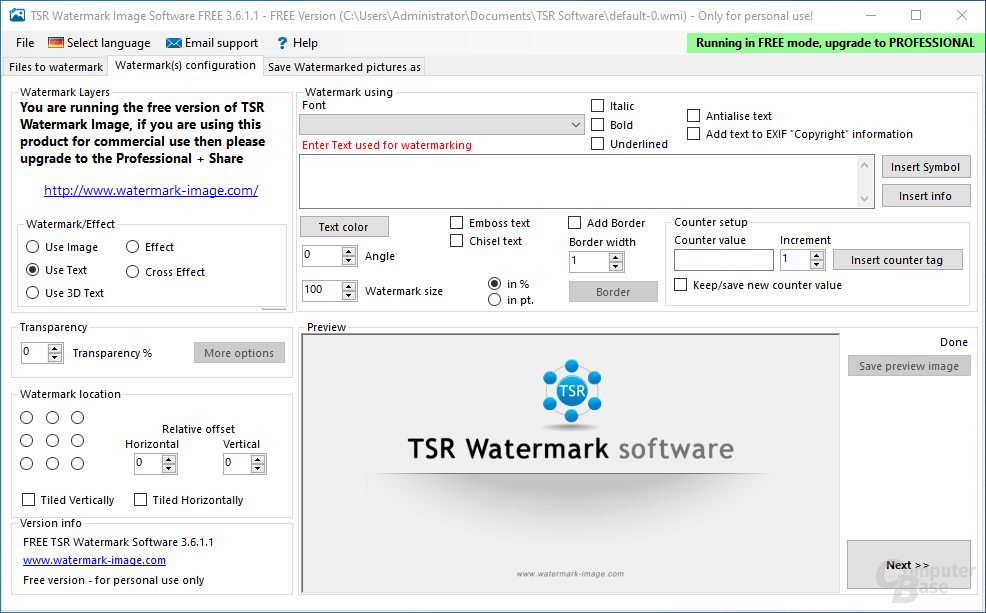Select the bottom-right watermark location radio
This screenshot has width=986, height=613.
[x=77, y=463]
